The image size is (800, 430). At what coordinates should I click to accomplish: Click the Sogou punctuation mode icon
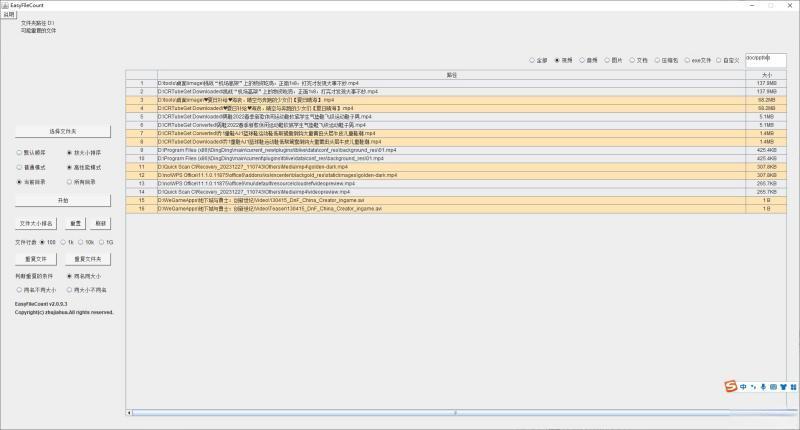(754, 387)
